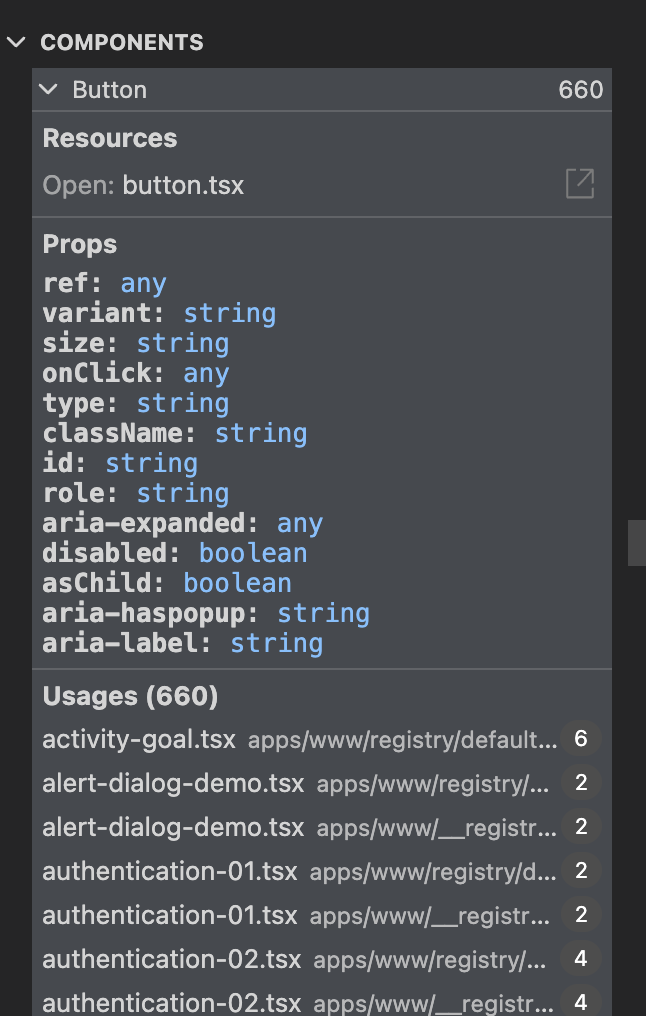
Task: Click the Usages (660) heading
Action: pyautogui.click(x=130, y=696)
